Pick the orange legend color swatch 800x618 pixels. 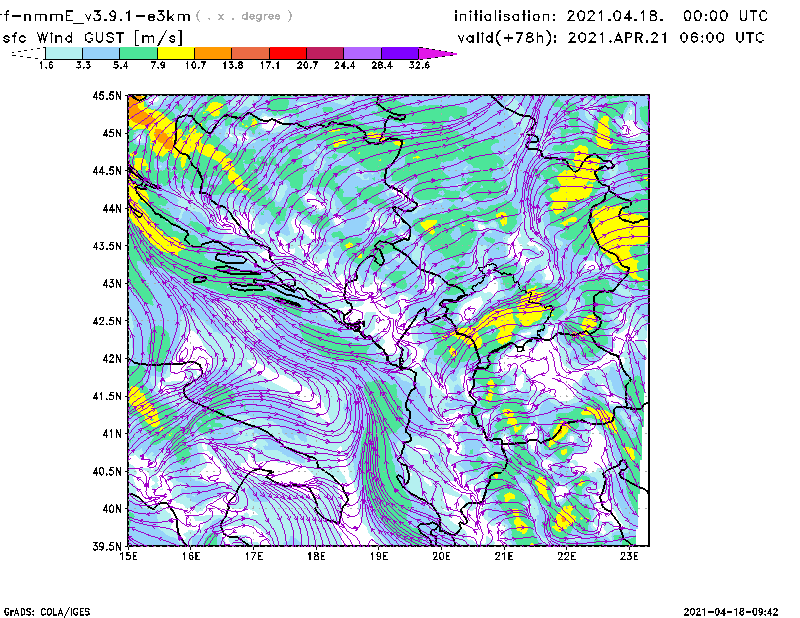213,53
